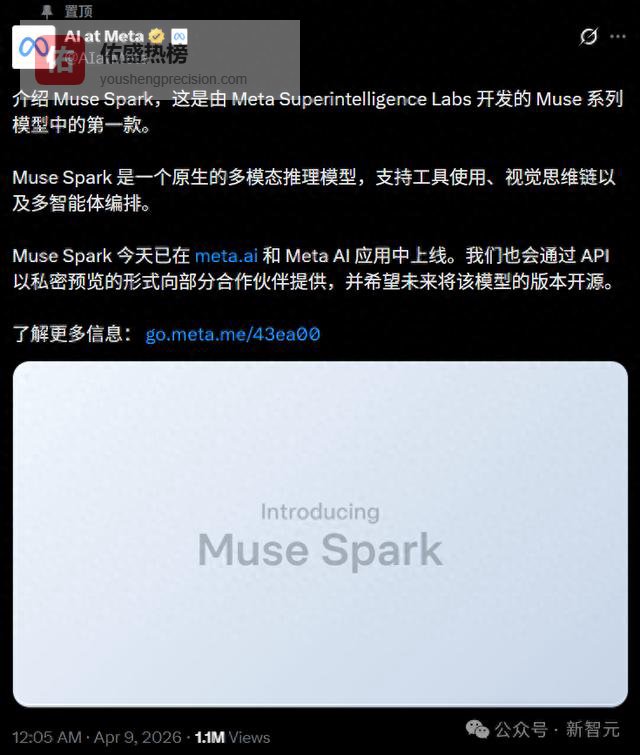This screenshot has width=640, height=755.
Task: Click the WeChat logo in the watermark
Action: (x=477, y=729)
